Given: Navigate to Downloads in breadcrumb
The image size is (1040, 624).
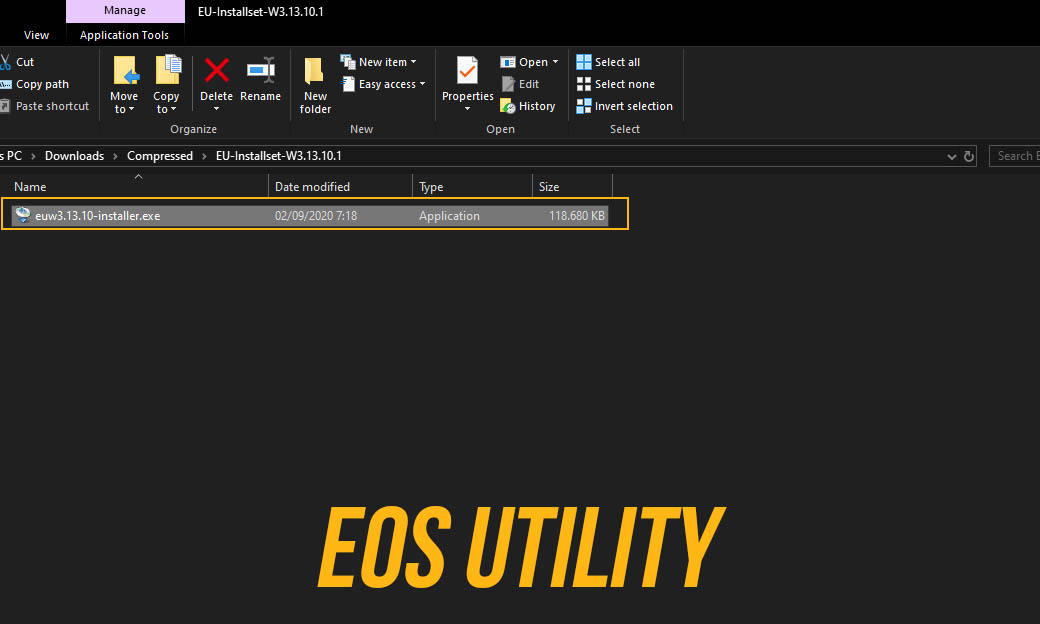Looking at the screenshot, I should click(x=74, y=156).
